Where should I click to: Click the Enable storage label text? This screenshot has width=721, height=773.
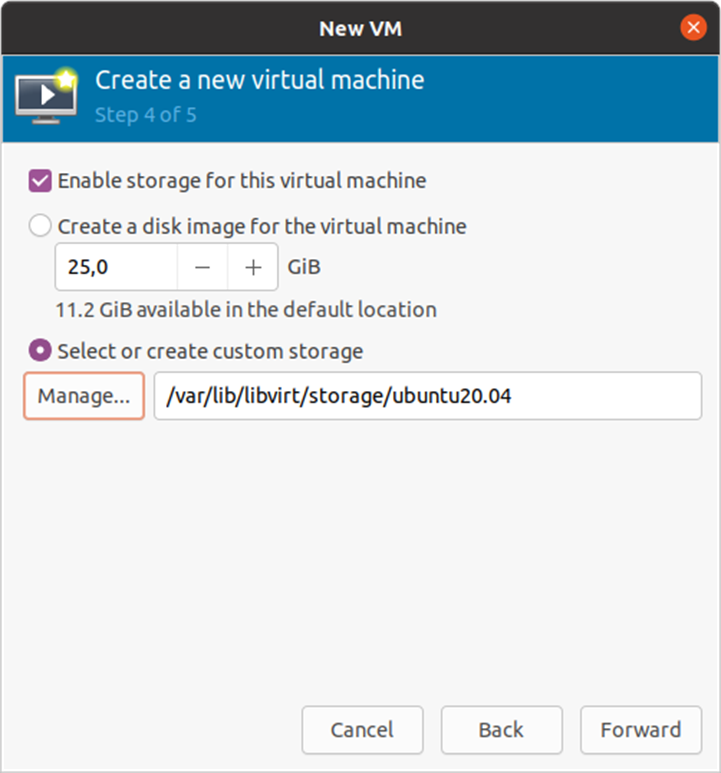pos(241,181)
